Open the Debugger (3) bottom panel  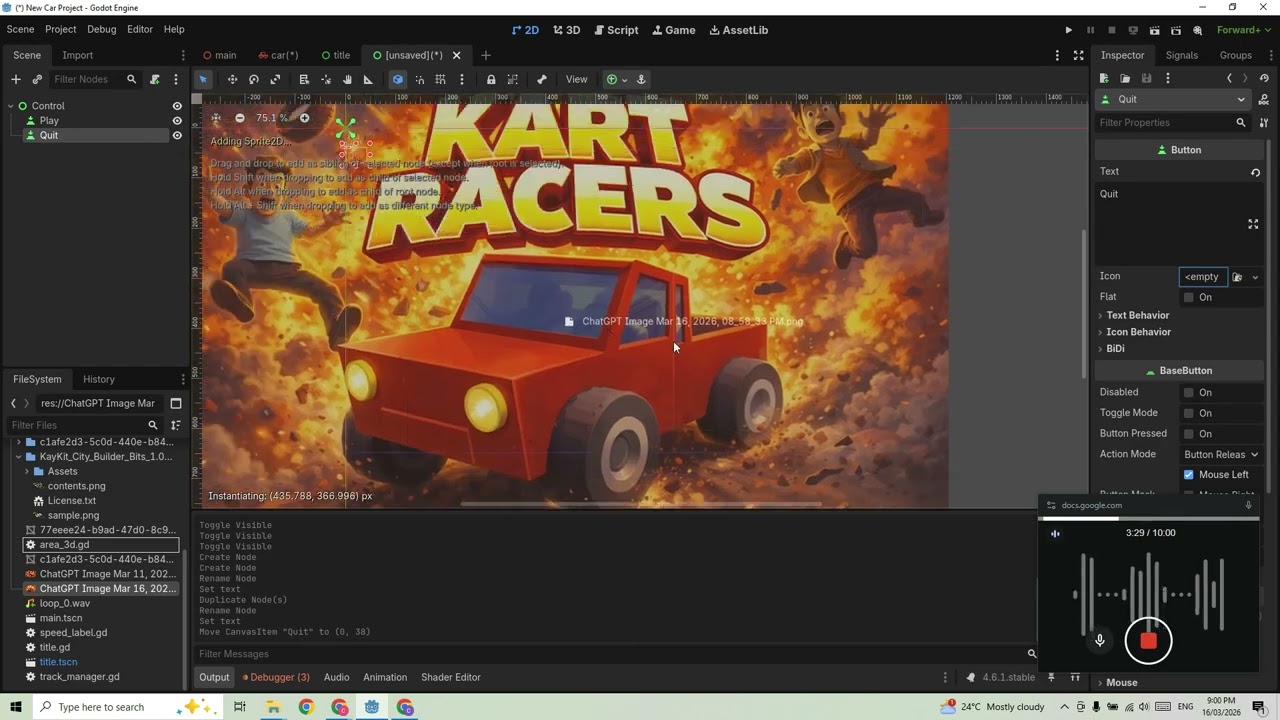point(276,677)
